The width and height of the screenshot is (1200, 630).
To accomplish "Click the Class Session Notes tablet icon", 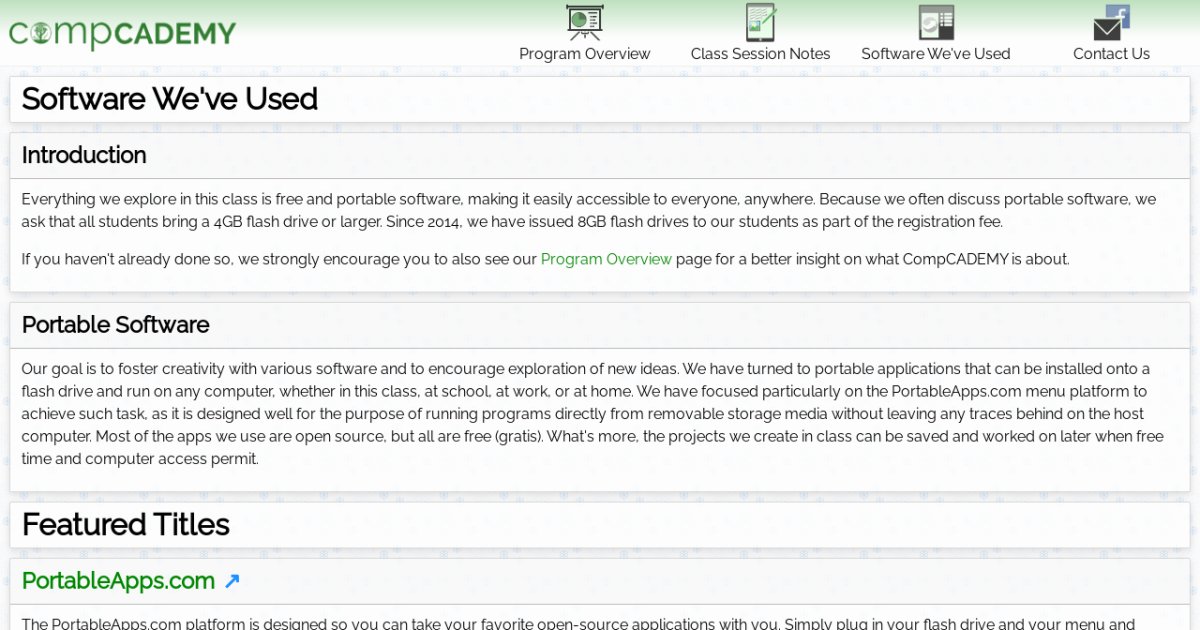I will [x=760, y=22].
